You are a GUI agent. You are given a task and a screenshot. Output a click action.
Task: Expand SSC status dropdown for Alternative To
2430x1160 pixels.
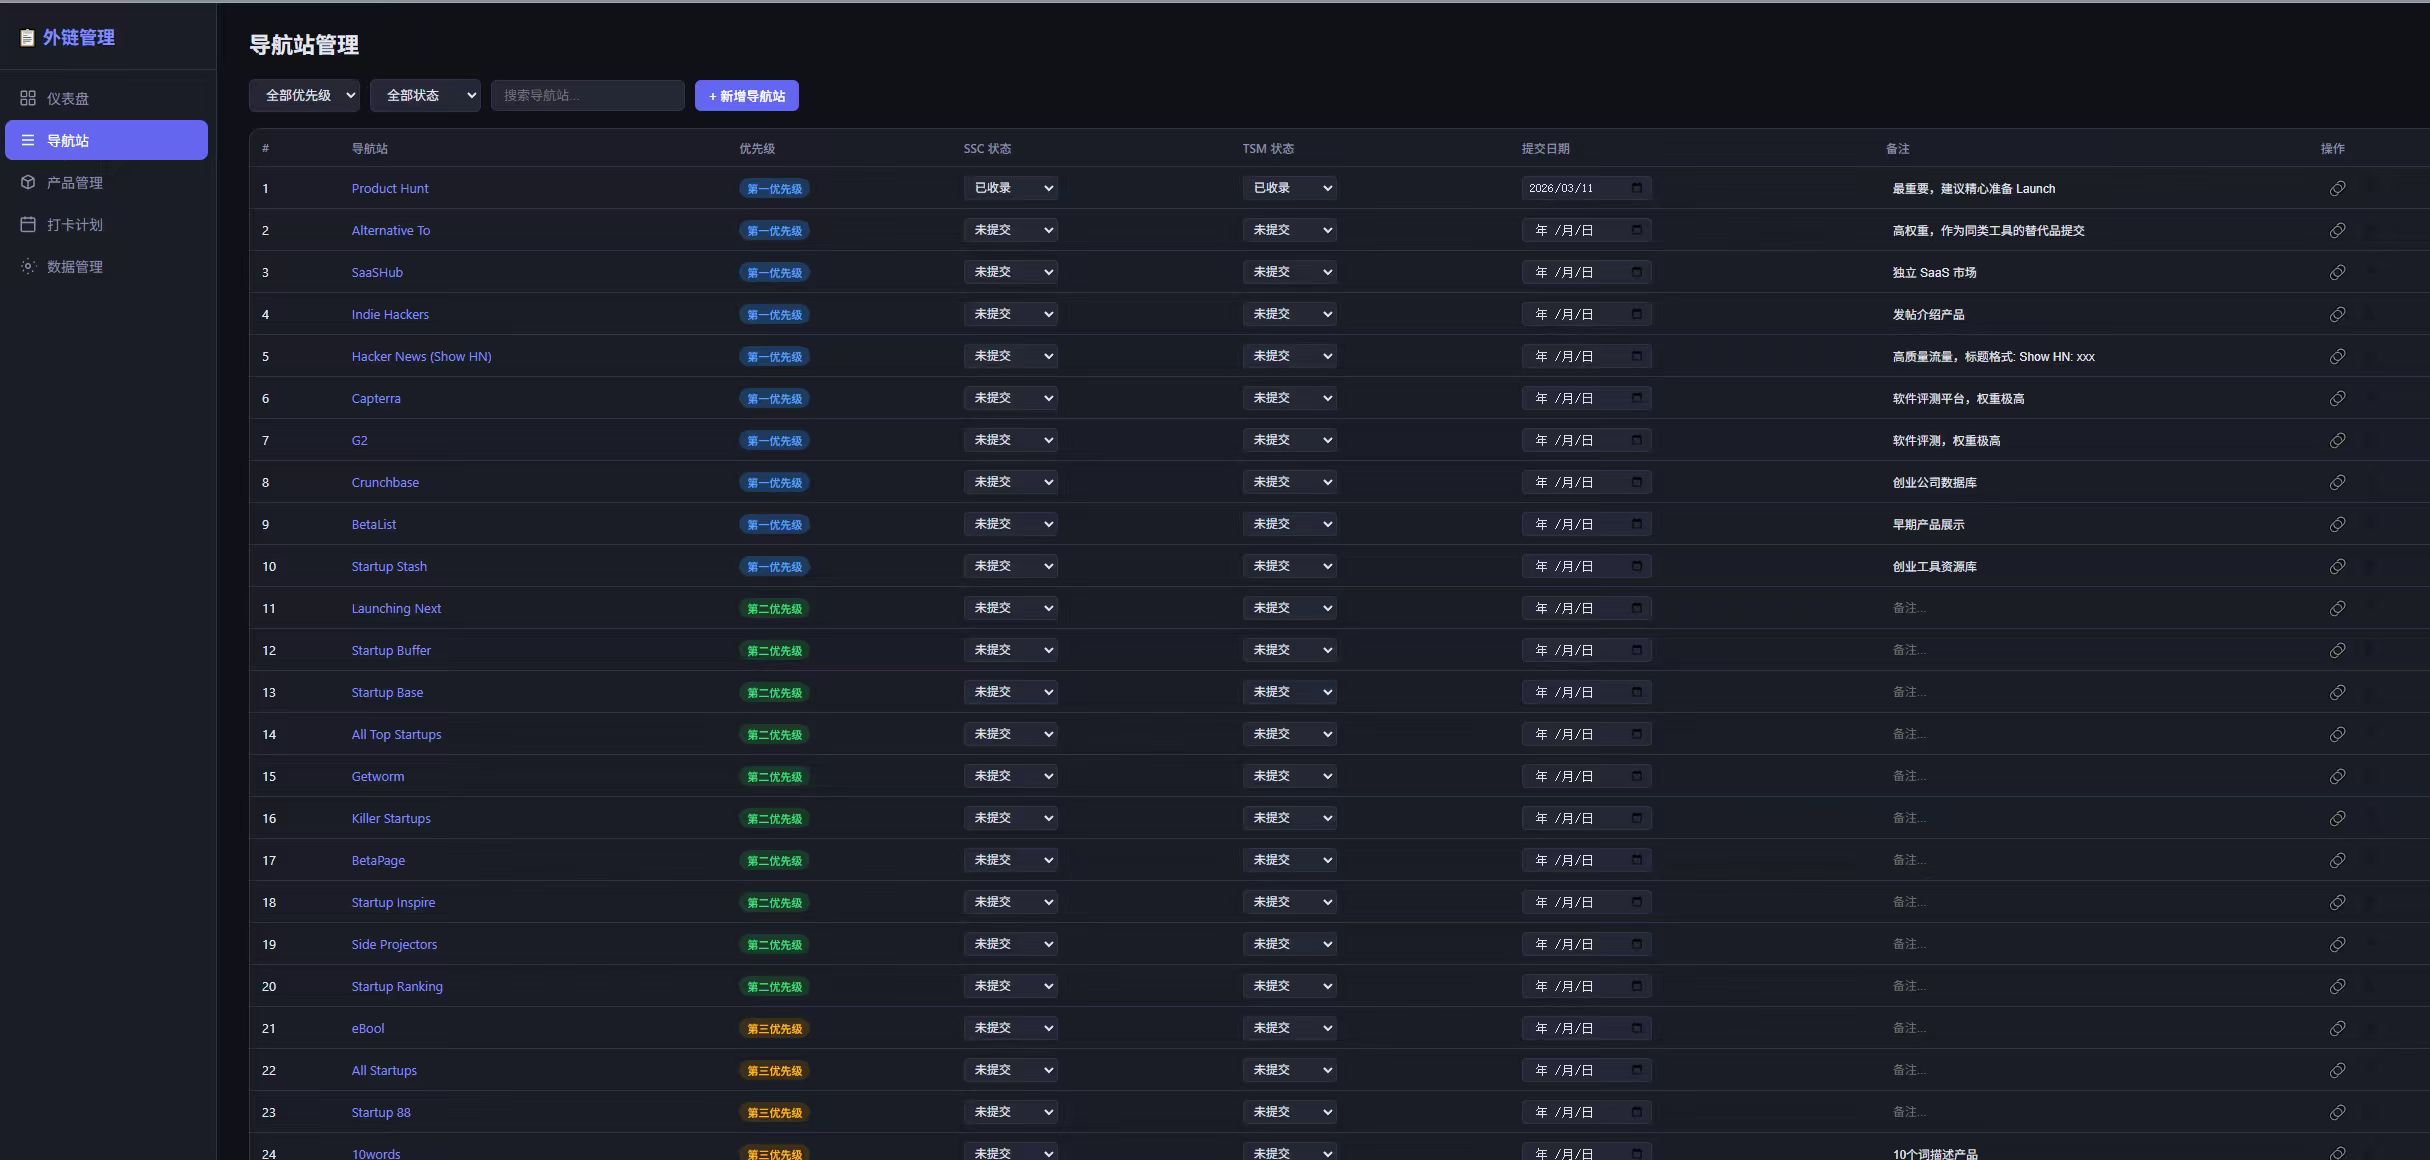coord(1010,230)
